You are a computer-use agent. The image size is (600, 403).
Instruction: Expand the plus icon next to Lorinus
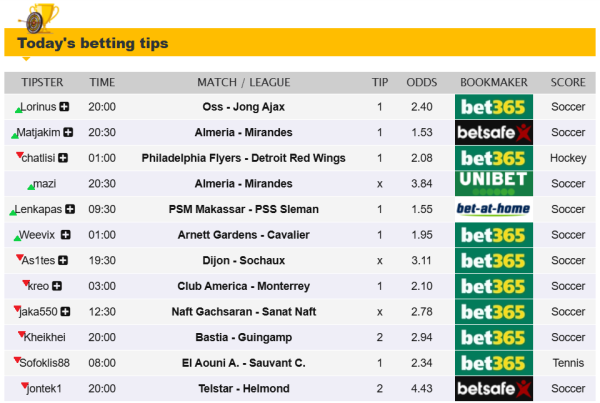click(65, 107)
